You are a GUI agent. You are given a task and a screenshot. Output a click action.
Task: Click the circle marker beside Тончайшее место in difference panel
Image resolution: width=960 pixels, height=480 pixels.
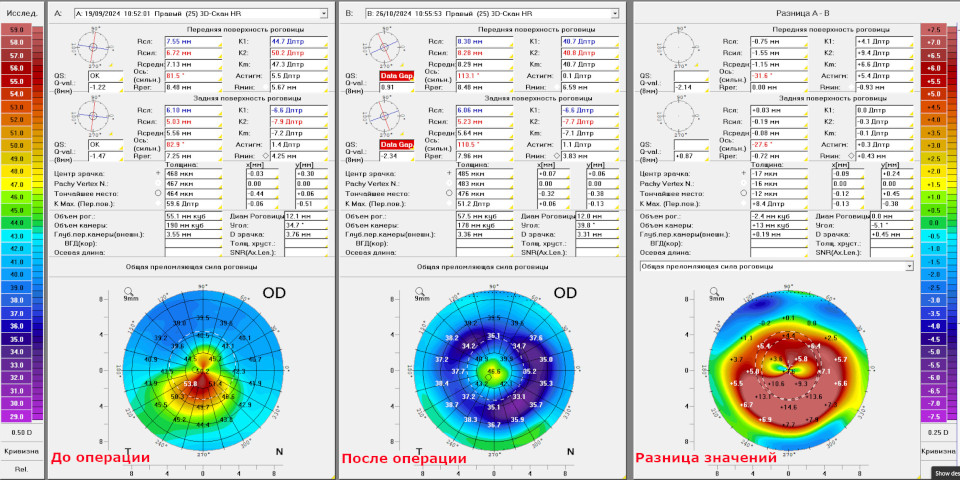743,192
